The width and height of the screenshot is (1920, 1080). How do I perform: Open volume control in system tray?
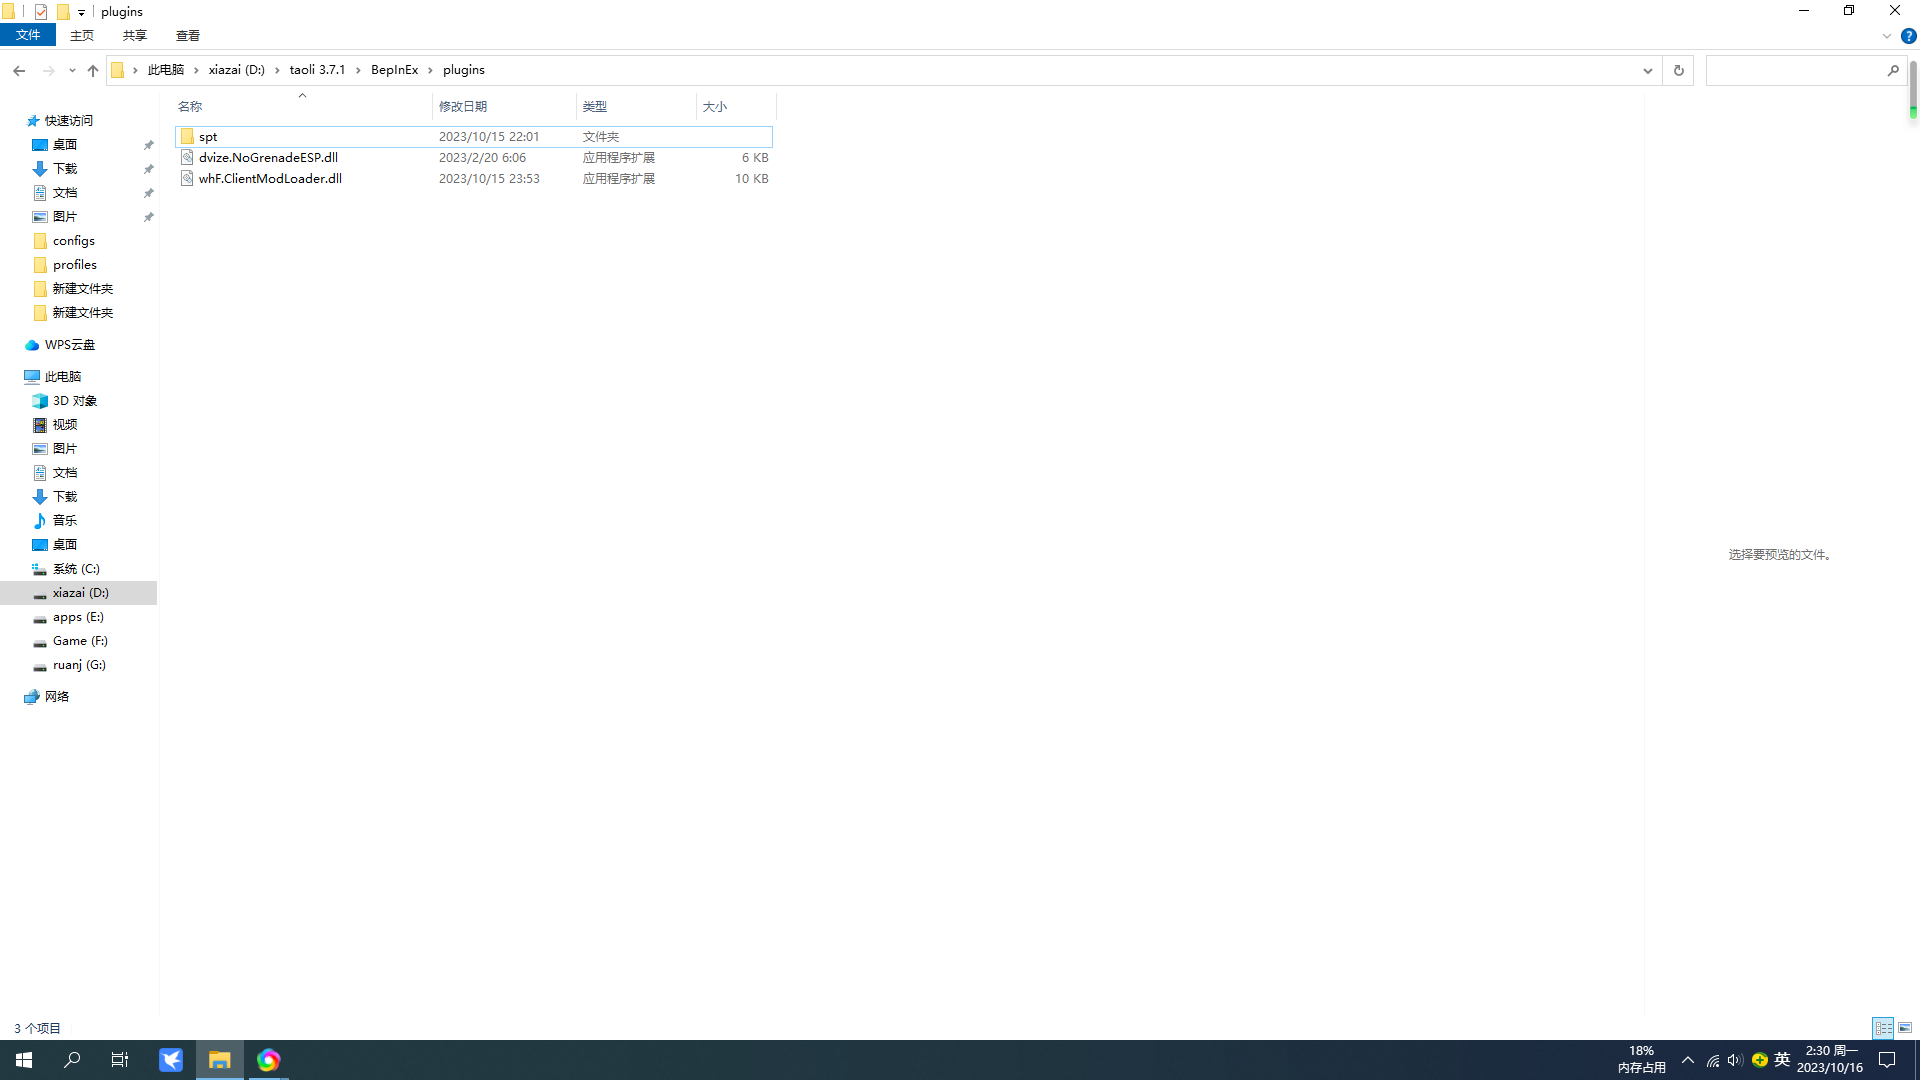tap(1735, 1060)
